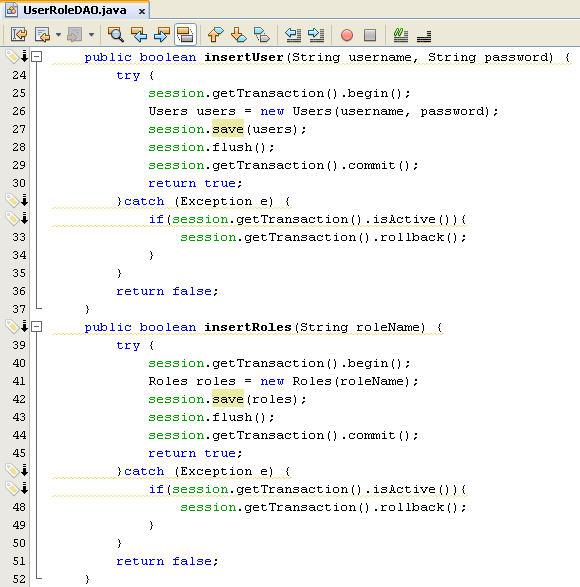Go to previous bookmark icon
The image size is (580, 587).
216,35
